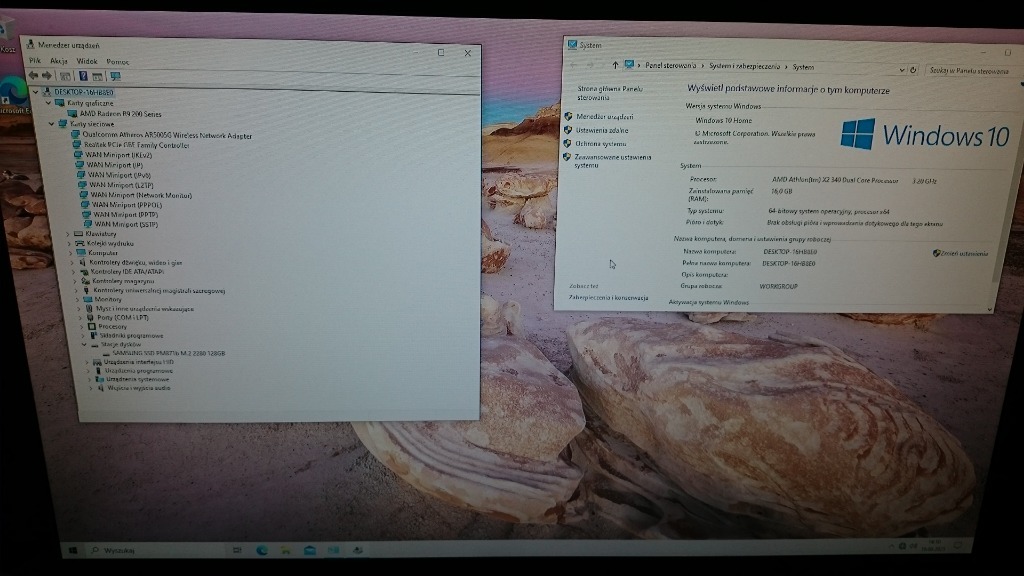Collapse the Karty graficzne category
Image resolution: width=1024 pixels, height=576 pixels.
48,103
